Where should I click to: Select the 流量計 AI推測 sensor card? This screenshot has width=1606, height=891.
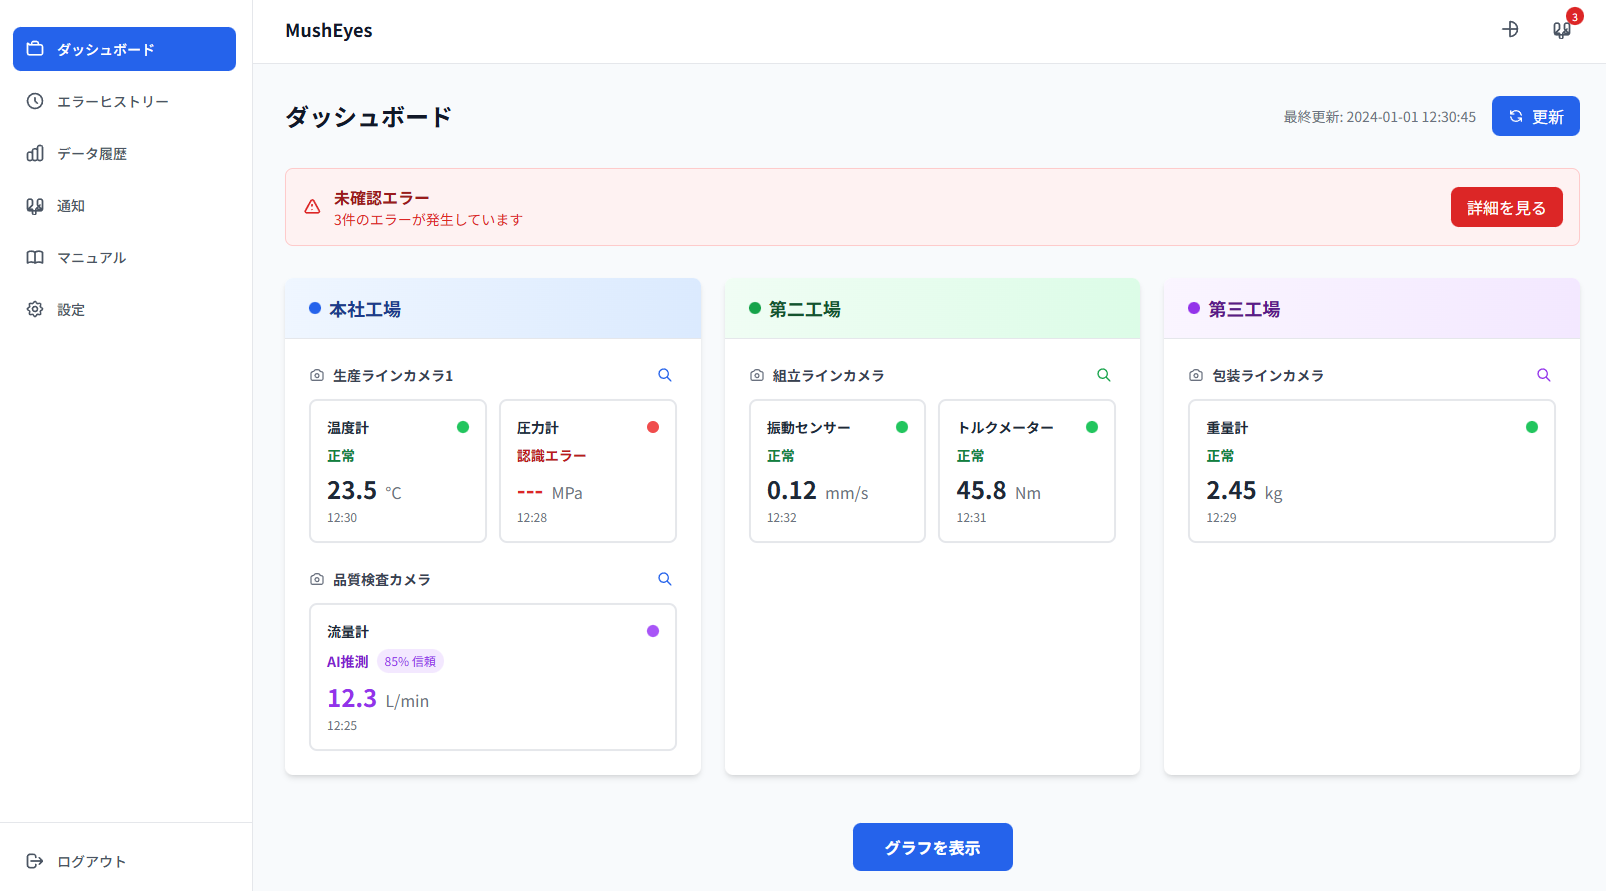click(493, 677)
